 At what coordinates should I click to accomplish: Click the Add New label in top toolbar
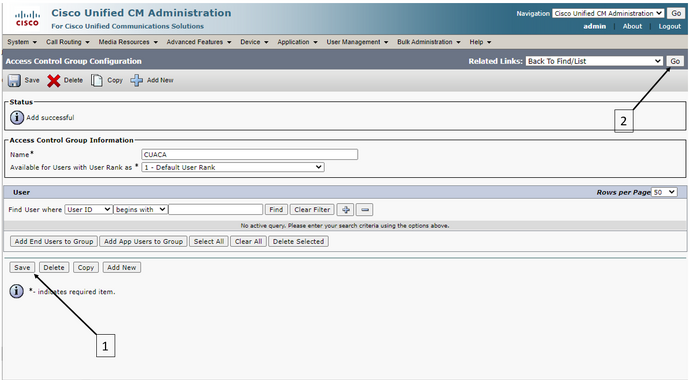click(160, 80)
